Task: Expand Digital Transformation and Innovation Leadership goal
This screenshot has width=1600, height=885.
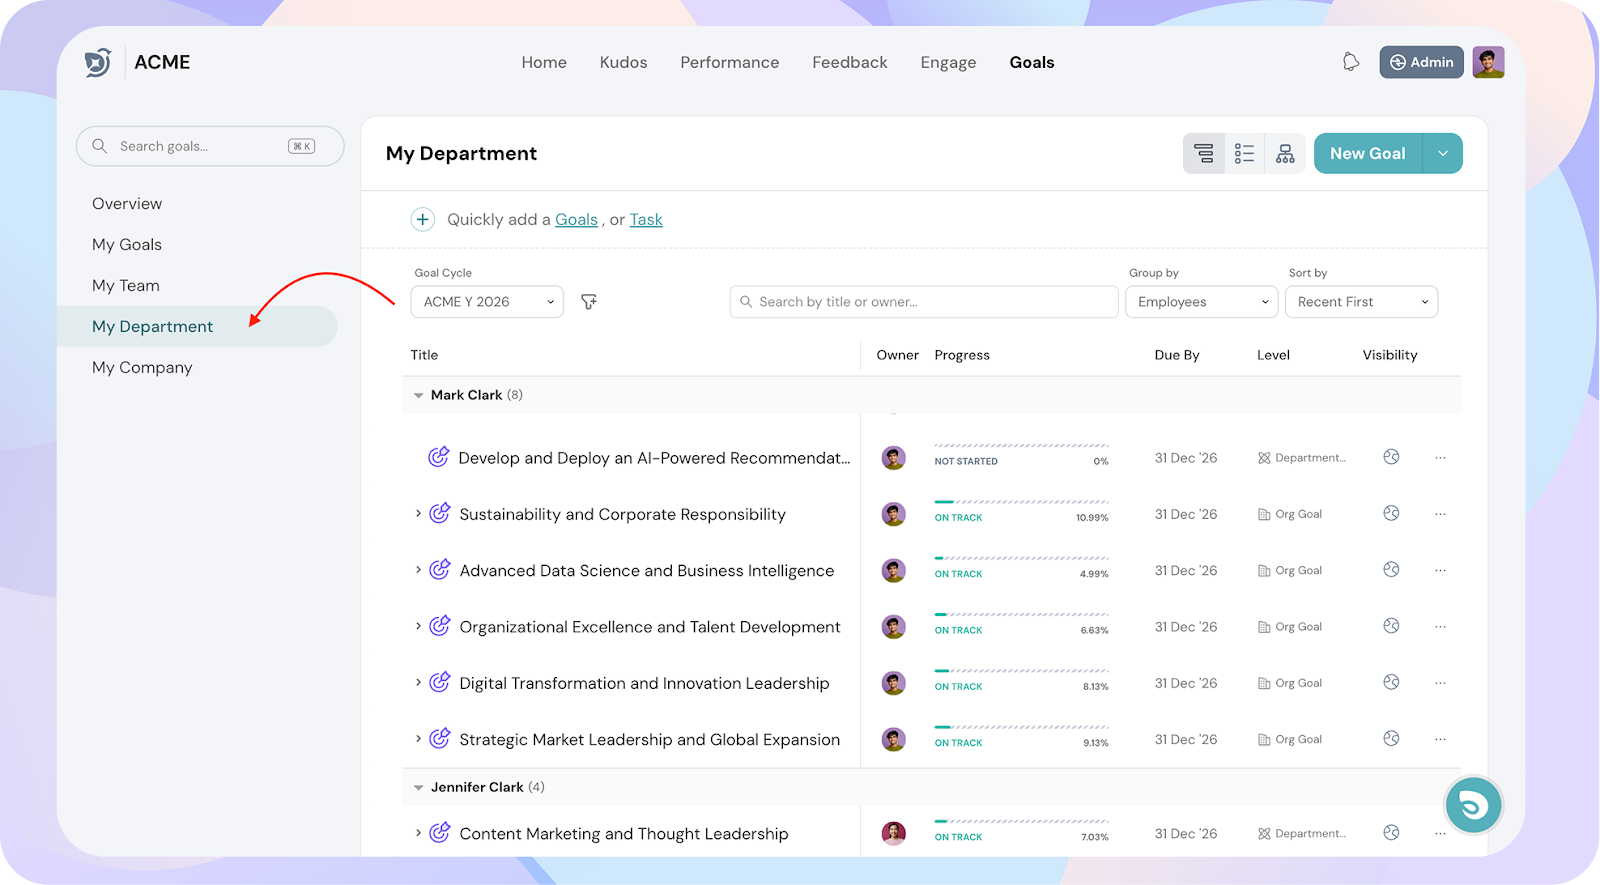Action: tap(418, 682)
